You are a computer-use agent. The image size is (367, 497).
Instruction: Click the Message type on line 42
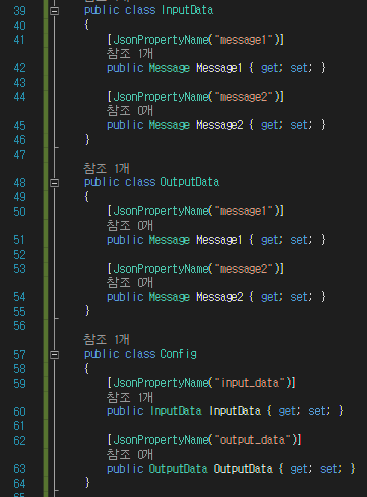[169, 68]
